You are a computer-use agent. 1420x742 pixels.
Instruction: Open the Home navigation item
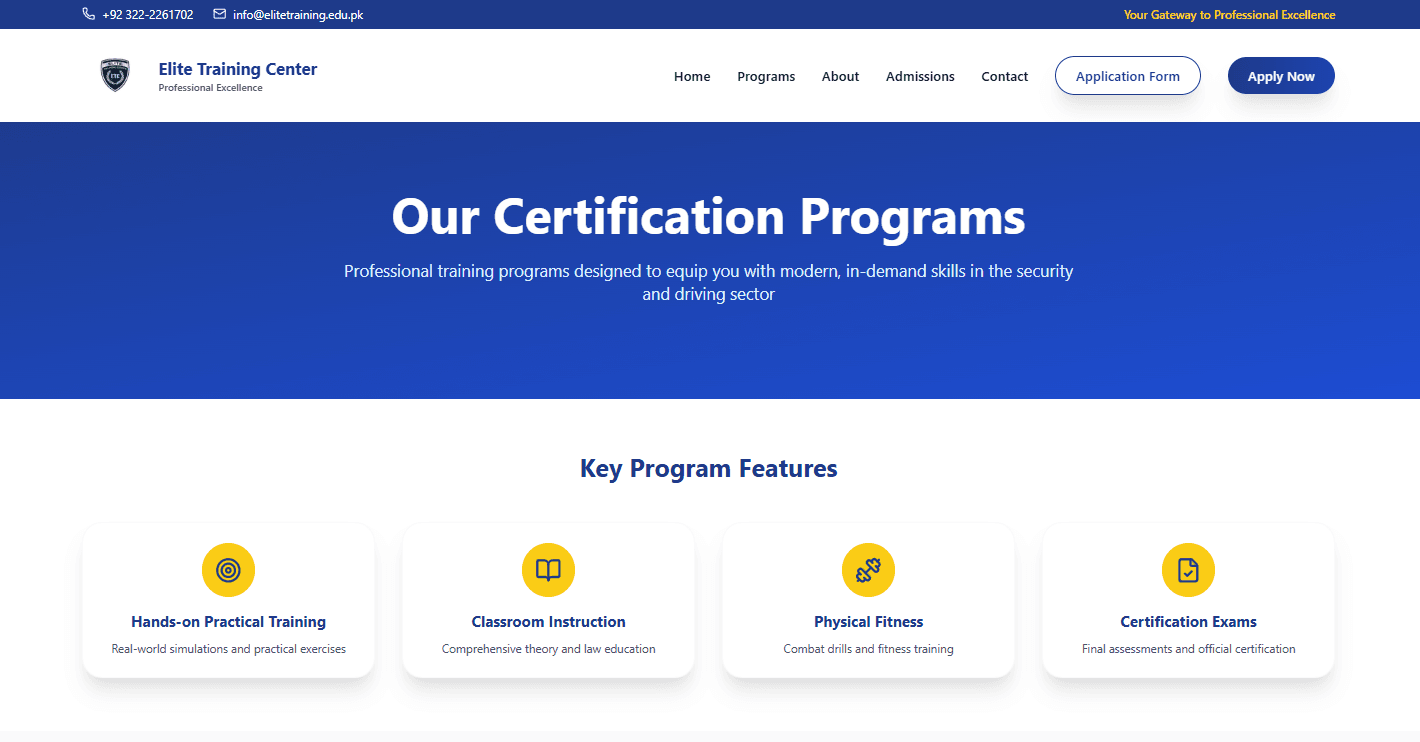[692, 76]
